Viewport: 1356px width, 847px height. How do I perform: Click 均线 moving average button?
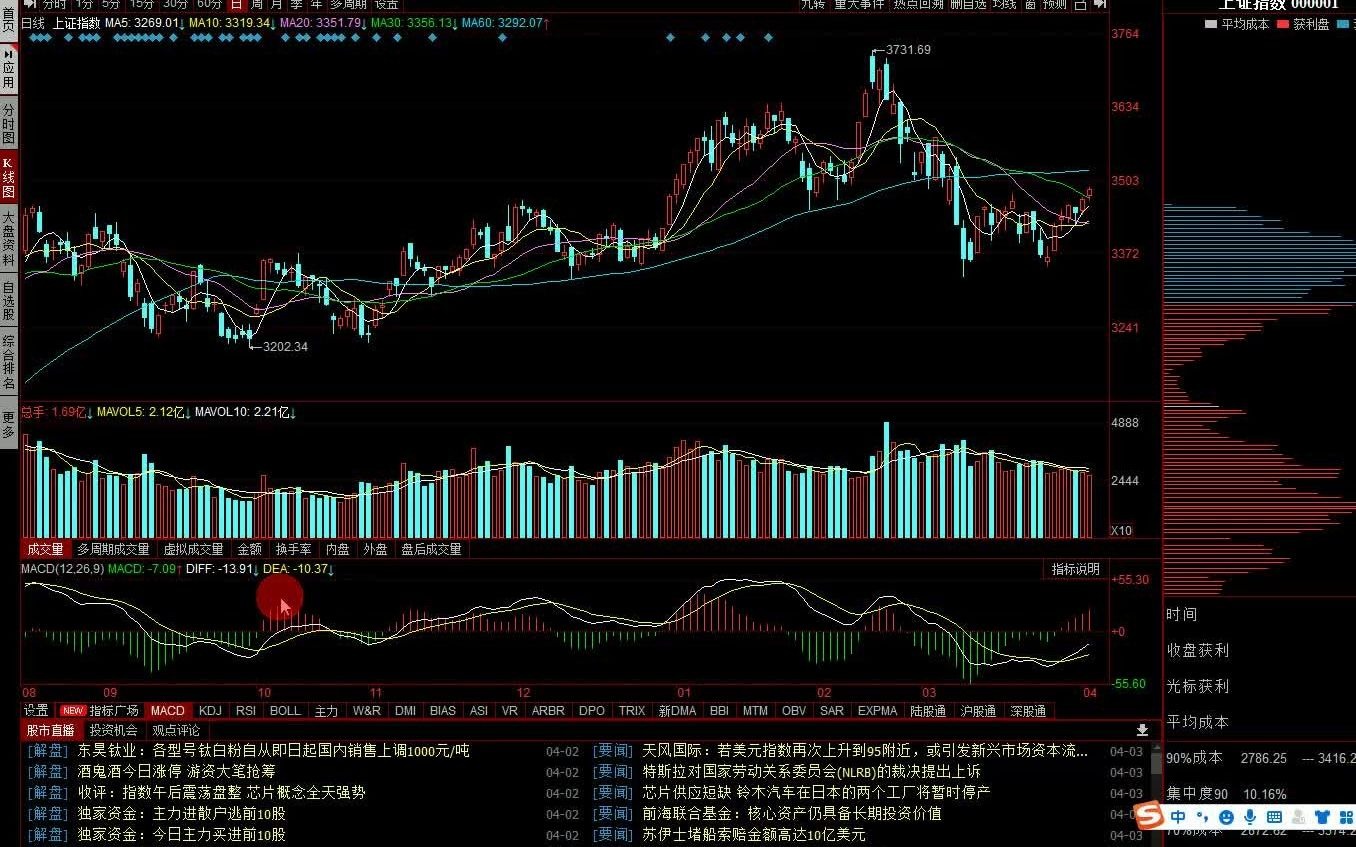(1004, 4)
